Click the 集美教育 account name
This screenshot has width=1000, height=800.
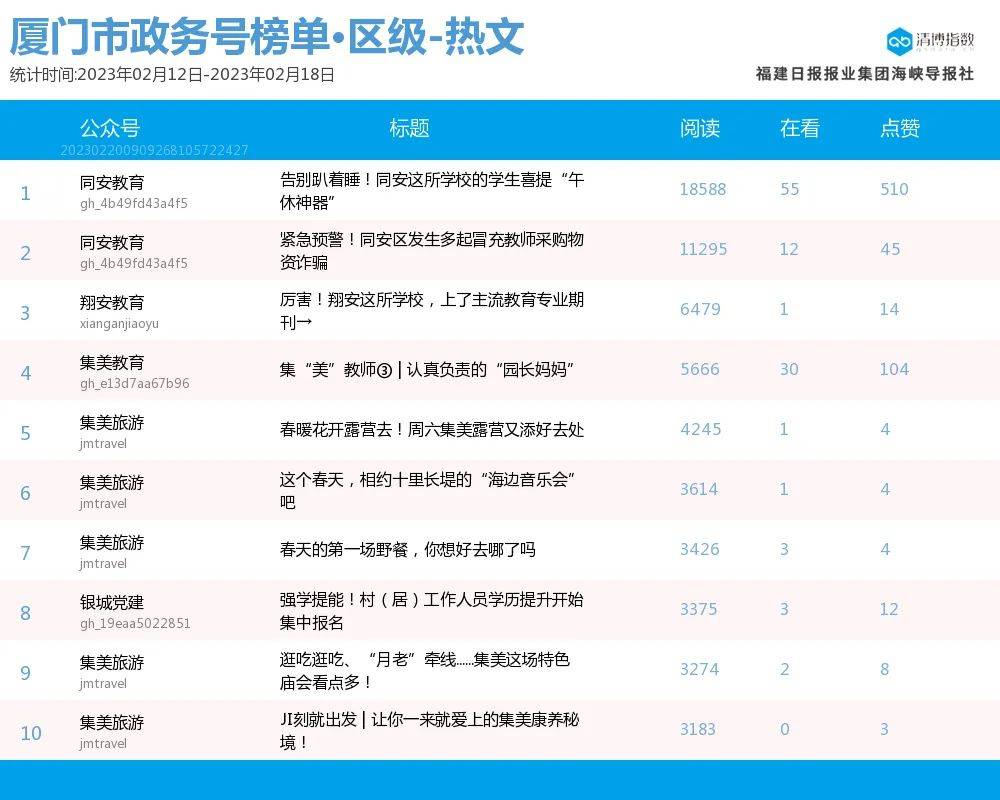click(x=112, y=362)
